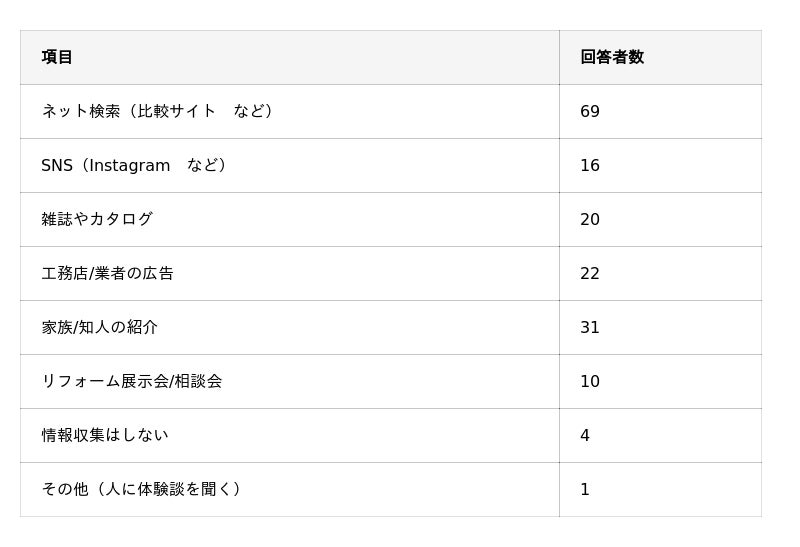Image resolution: width=800 pixels, height=547 pixels.
Task: Click the その他 row label
Action: [x=64, y=489]
